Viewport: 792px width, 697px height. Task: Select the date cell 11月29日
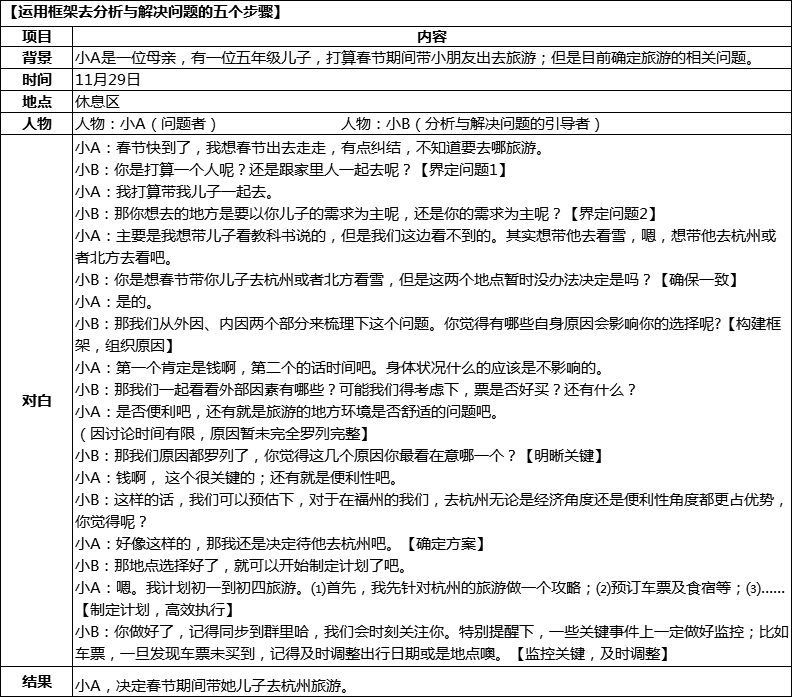pyautogui.click(x=108, y=78)
